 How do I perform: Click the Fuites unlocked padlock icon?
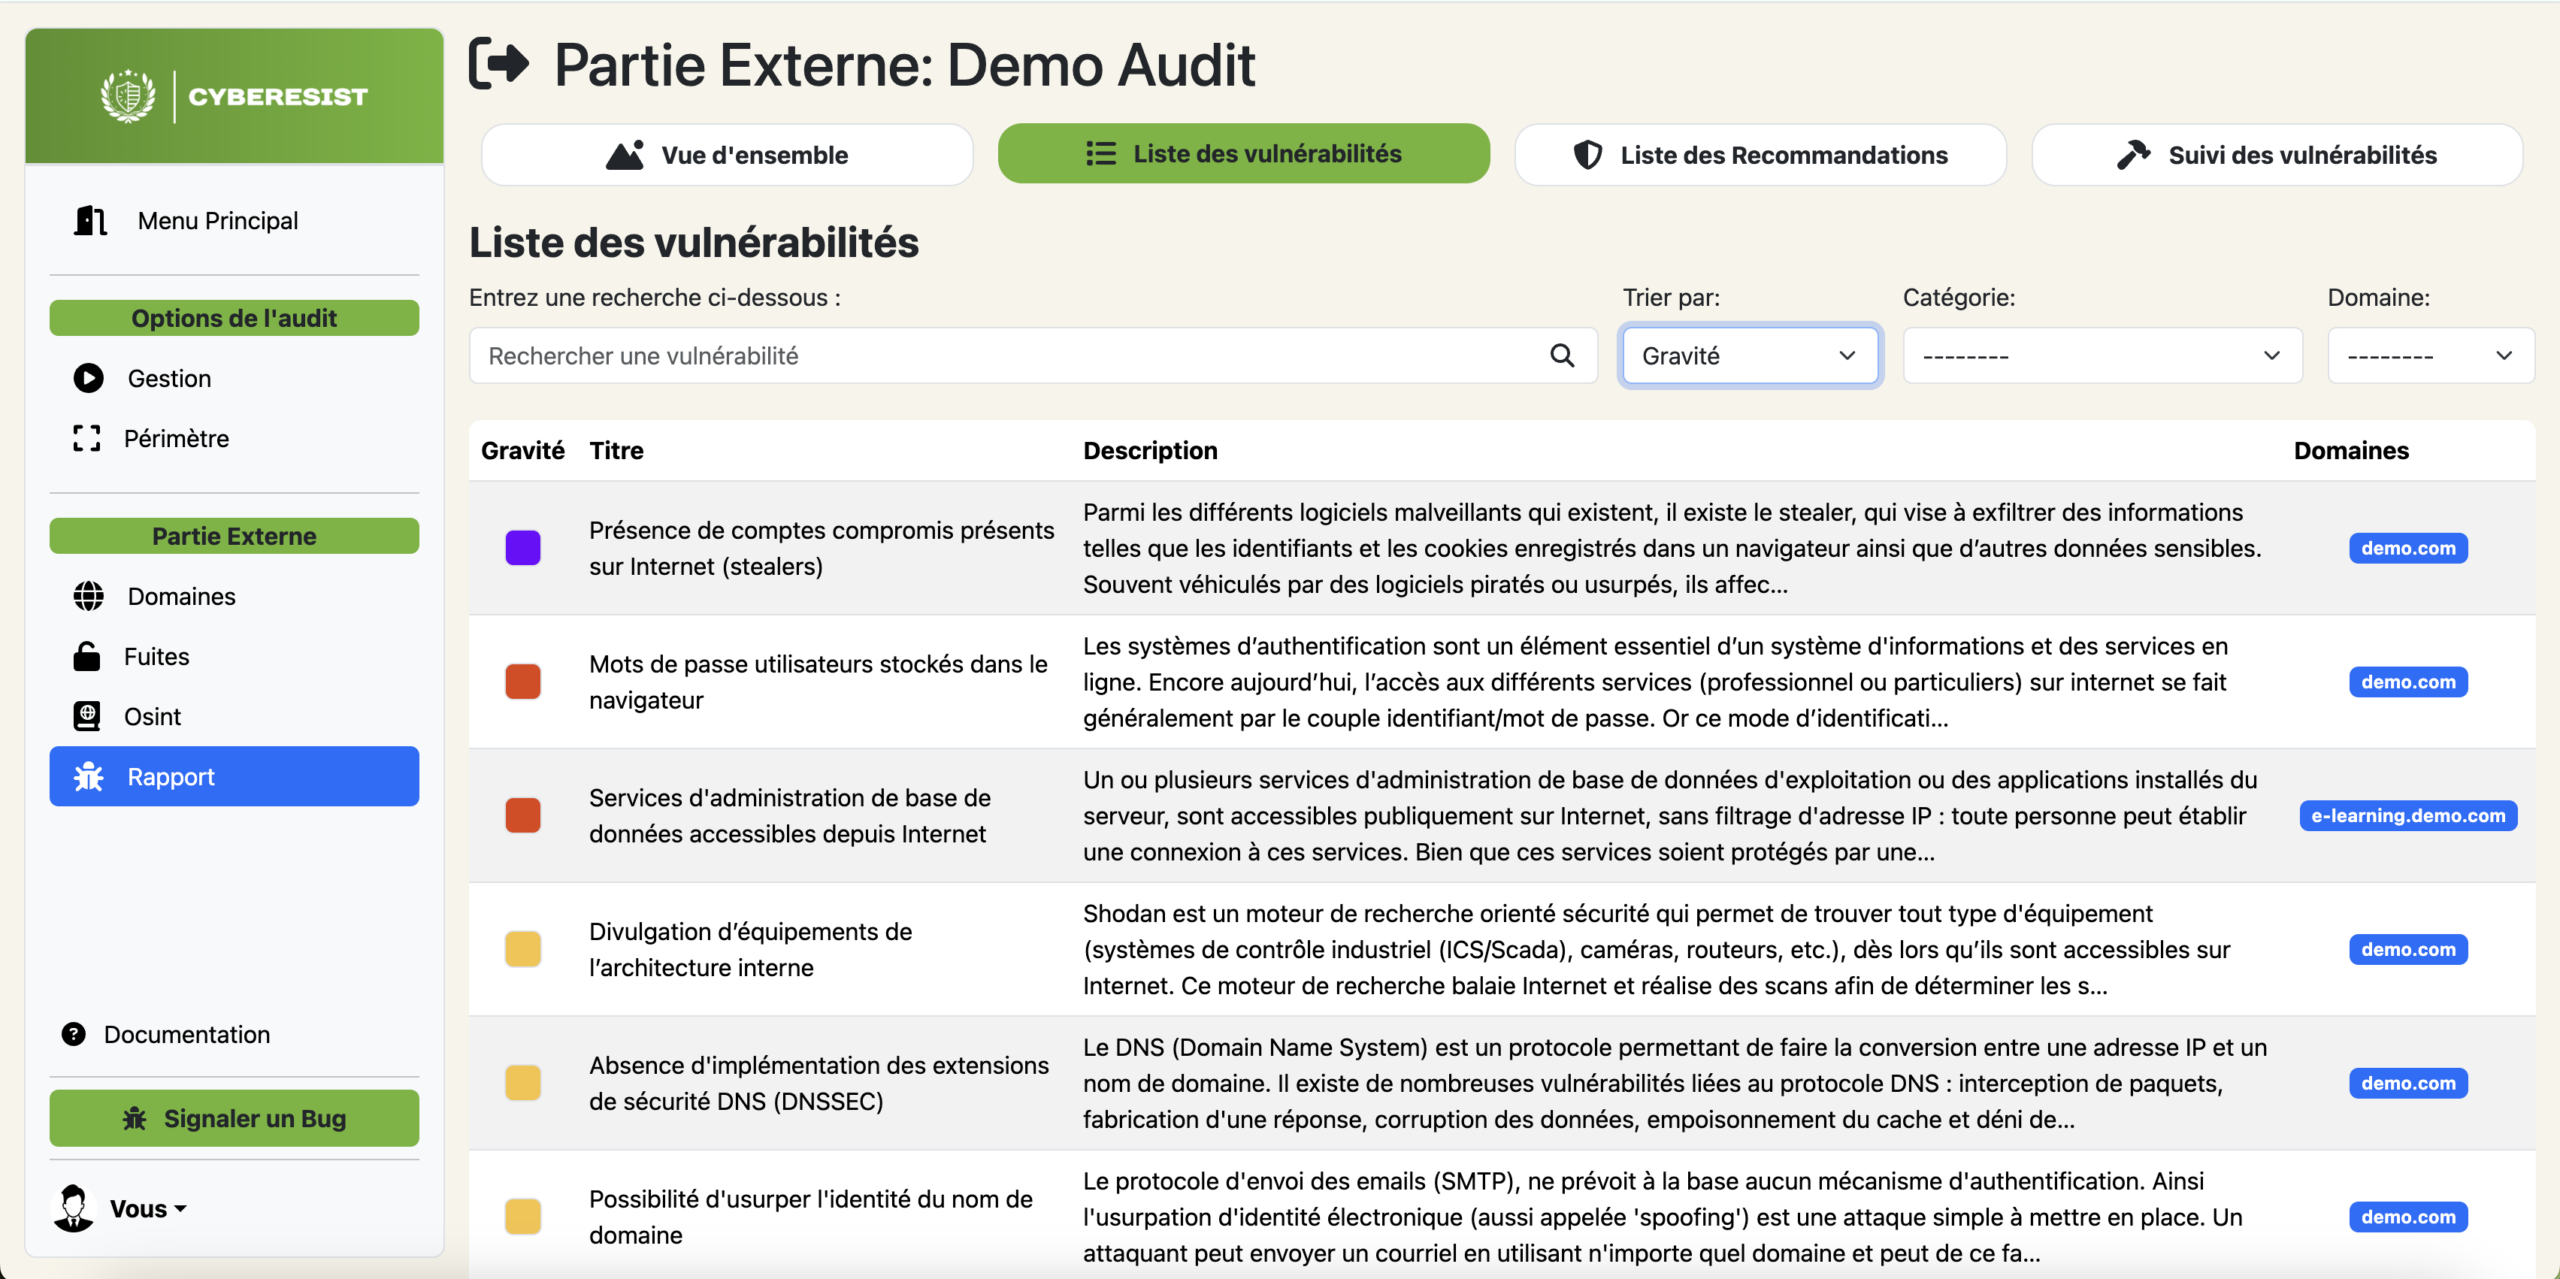pyautogui.click(x=87, y=657)
